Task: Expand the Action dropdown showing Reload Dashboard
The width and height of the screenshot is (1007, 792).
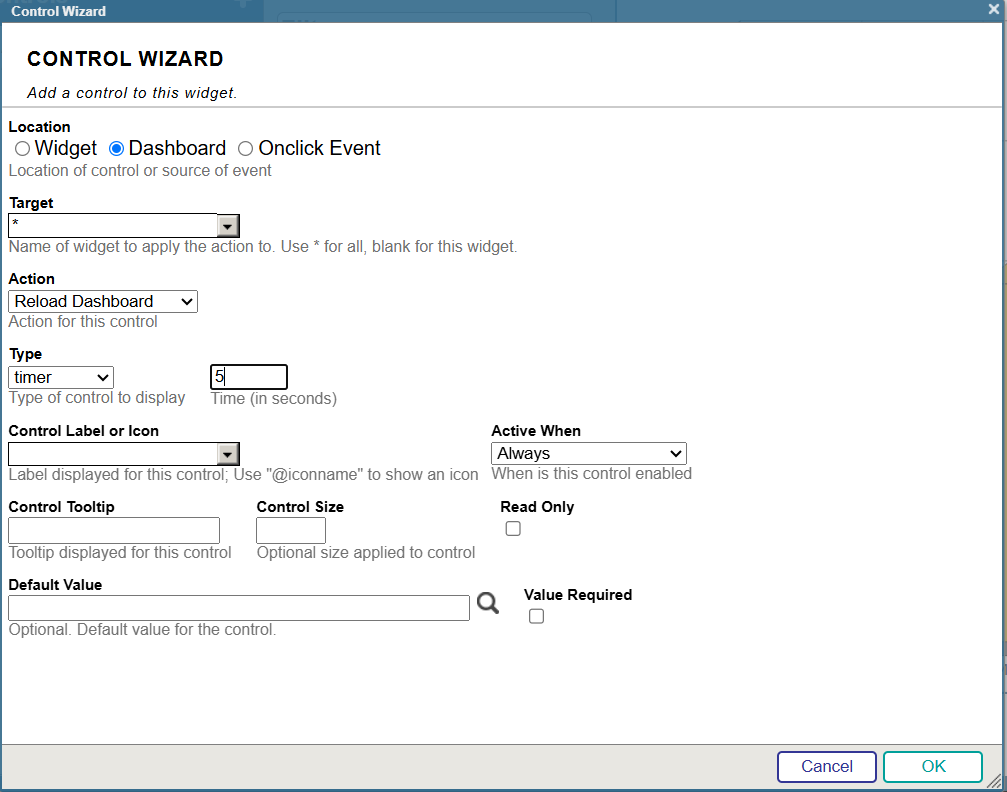Action: tap(103, 301)
